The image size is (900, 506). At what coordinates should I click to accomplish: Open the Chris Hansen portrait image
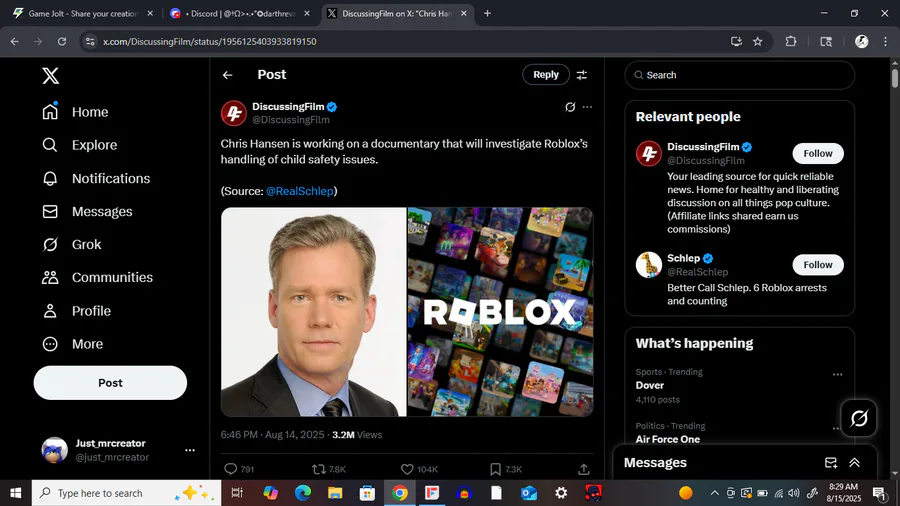click(313, 312)
